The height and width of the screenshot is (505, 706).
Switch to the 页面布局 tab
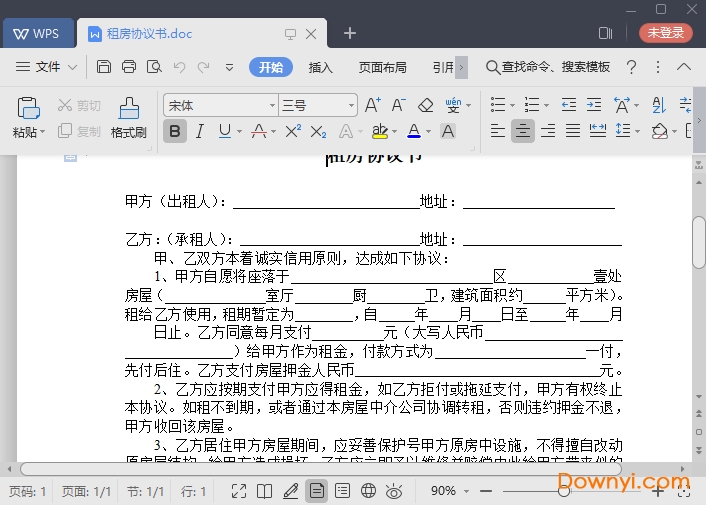tap(383, 67)
